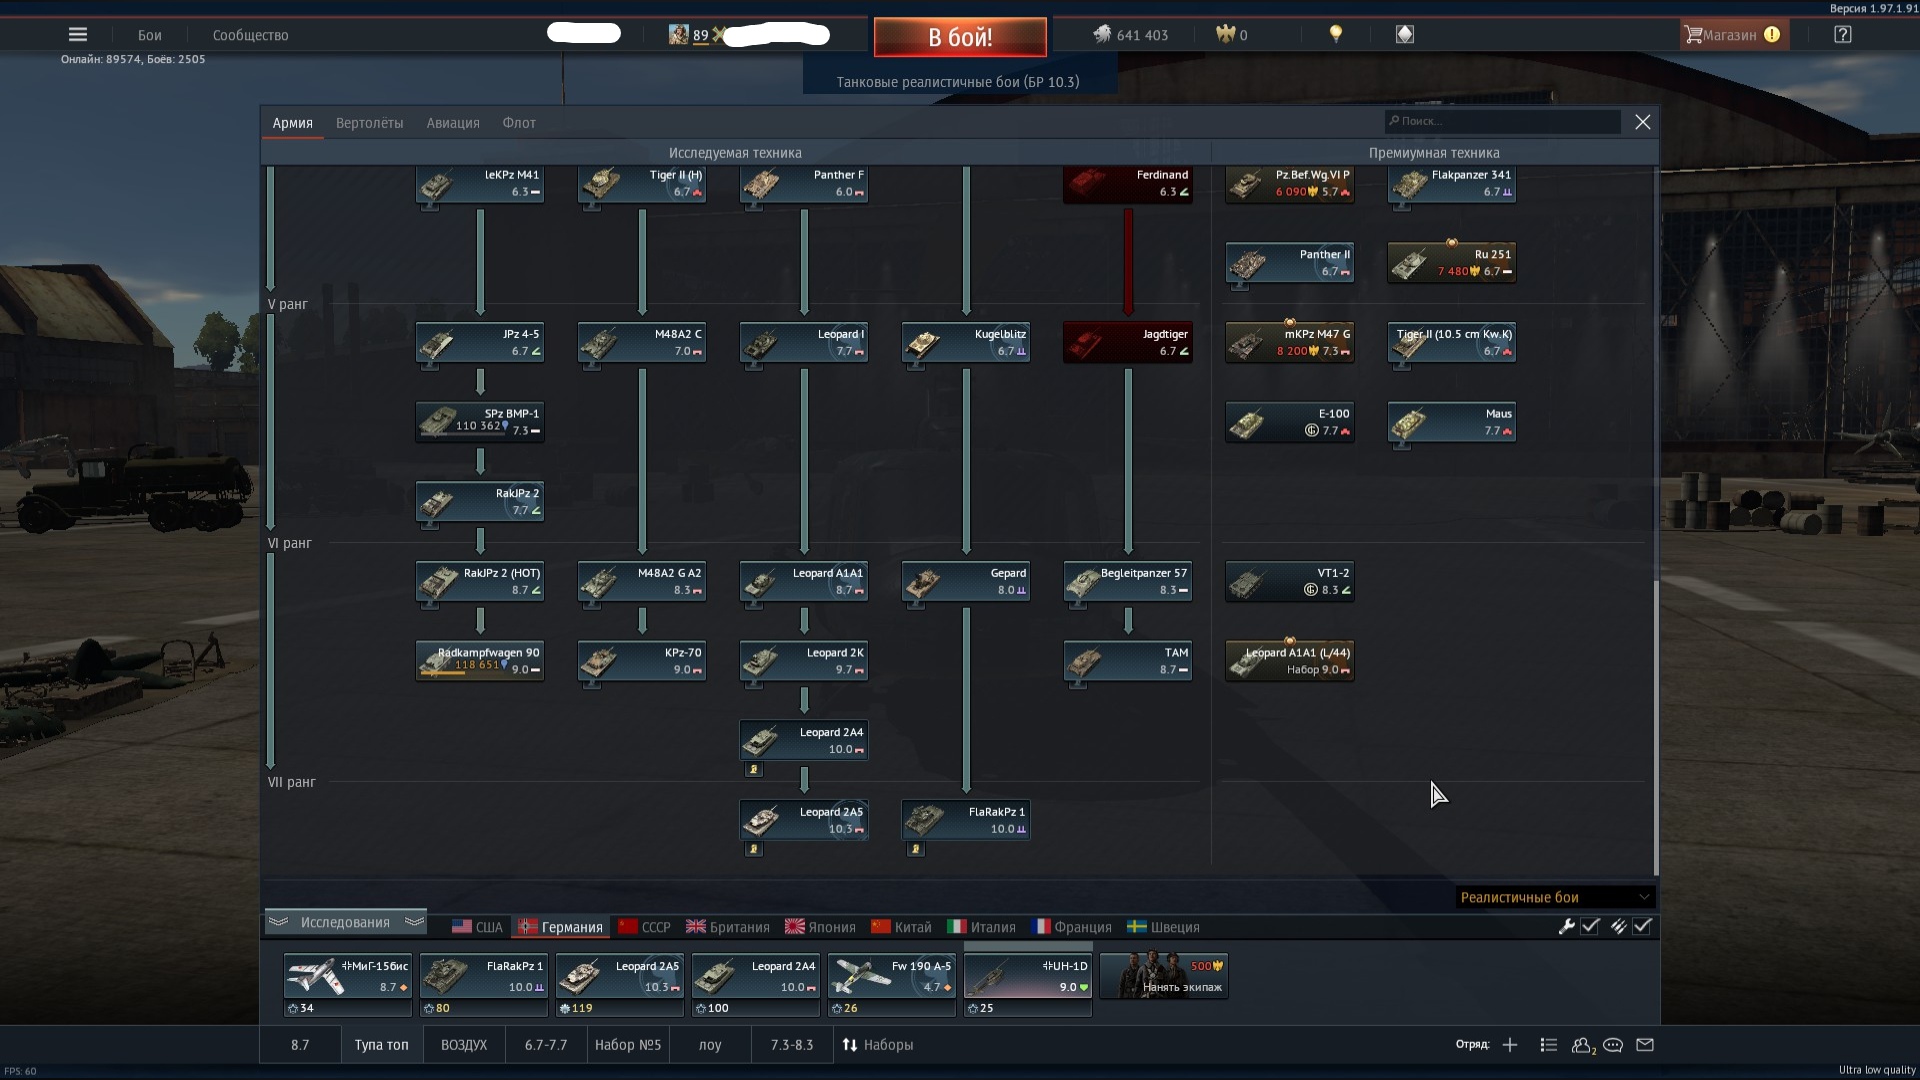Viewport: 1920px width, 1080px height.
Task: Hire a crew via Нанять экипаж
Action: tap(1164, 977)
